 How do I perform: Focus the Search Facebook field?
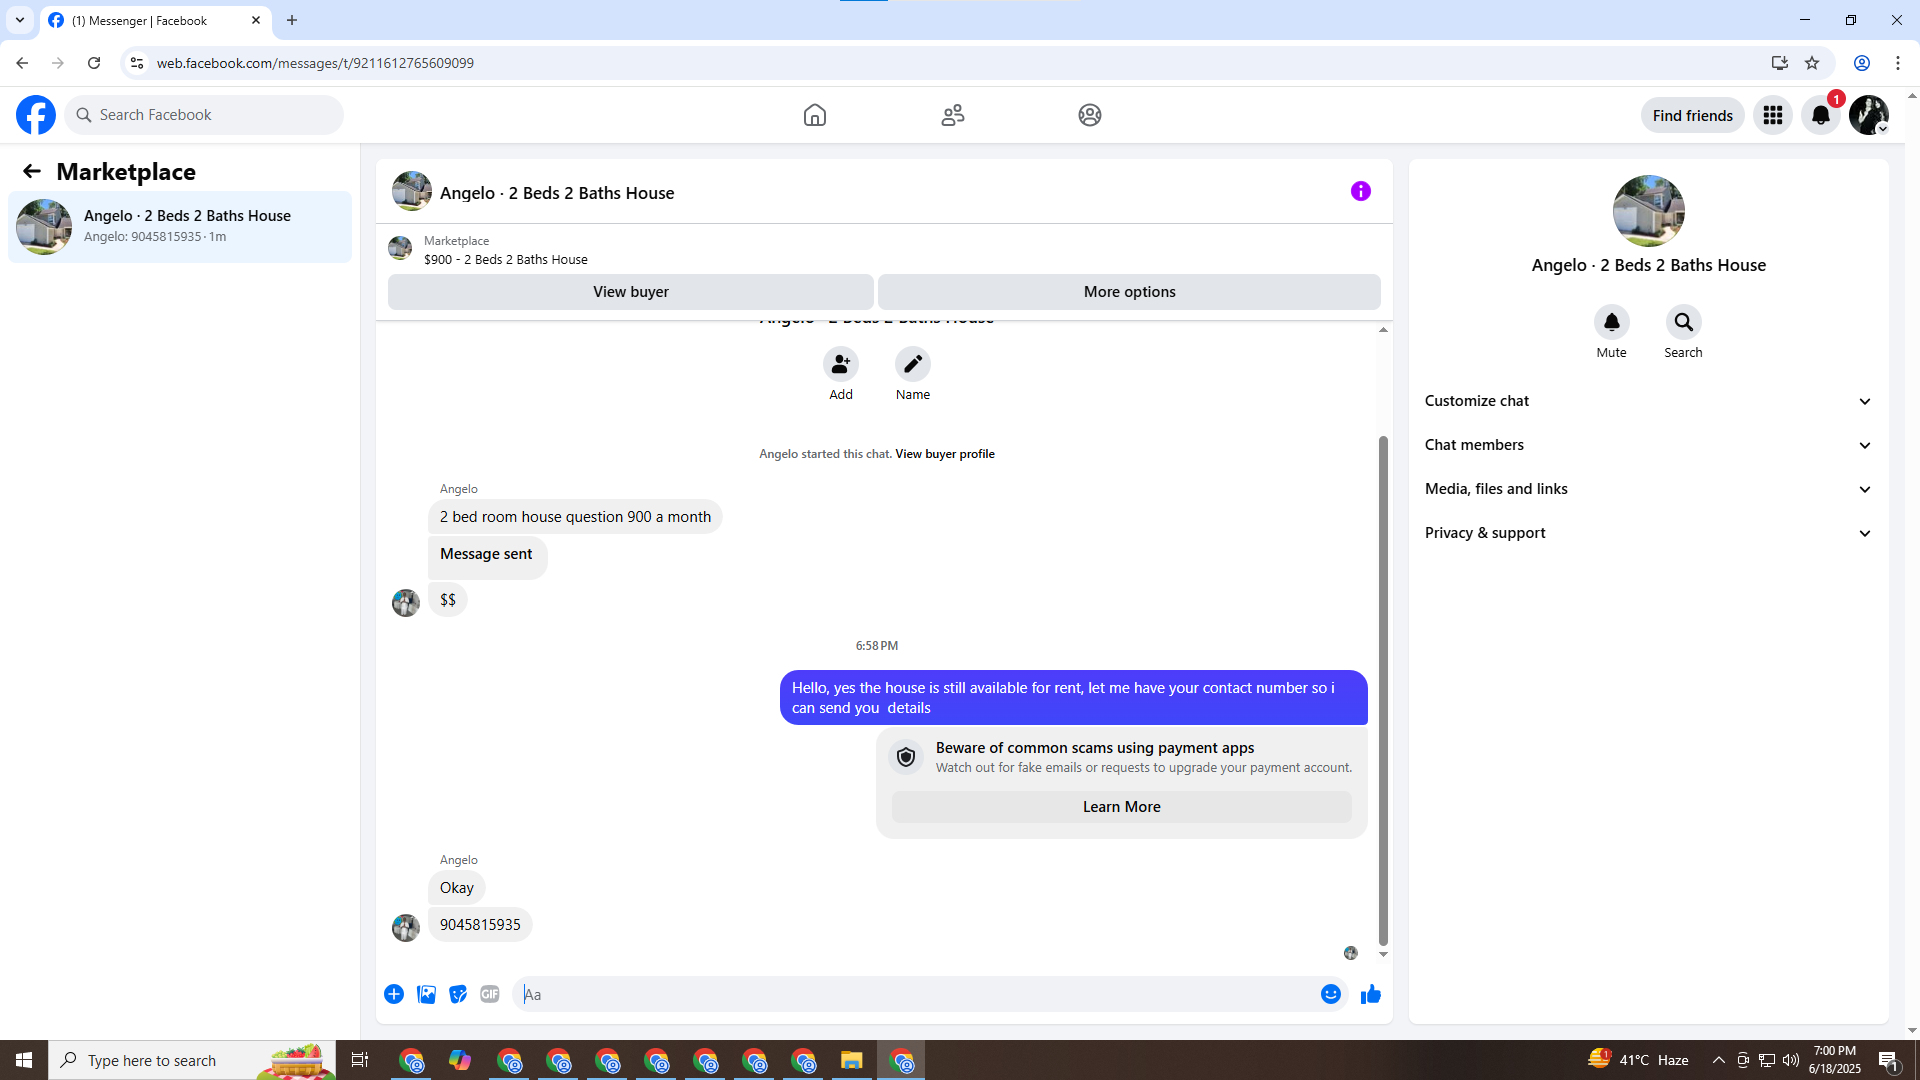[x=204, y=115]
